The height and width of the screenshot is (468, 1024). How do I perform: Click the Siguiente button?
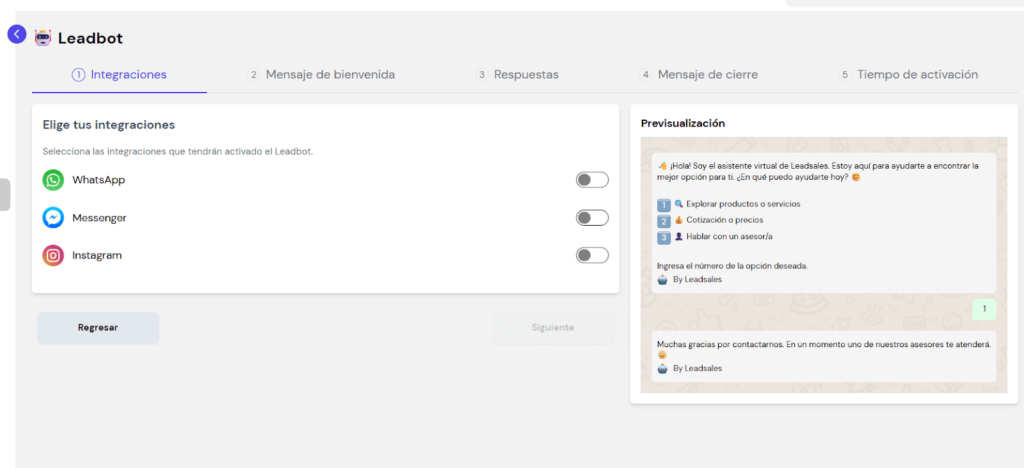pos(552,328)
